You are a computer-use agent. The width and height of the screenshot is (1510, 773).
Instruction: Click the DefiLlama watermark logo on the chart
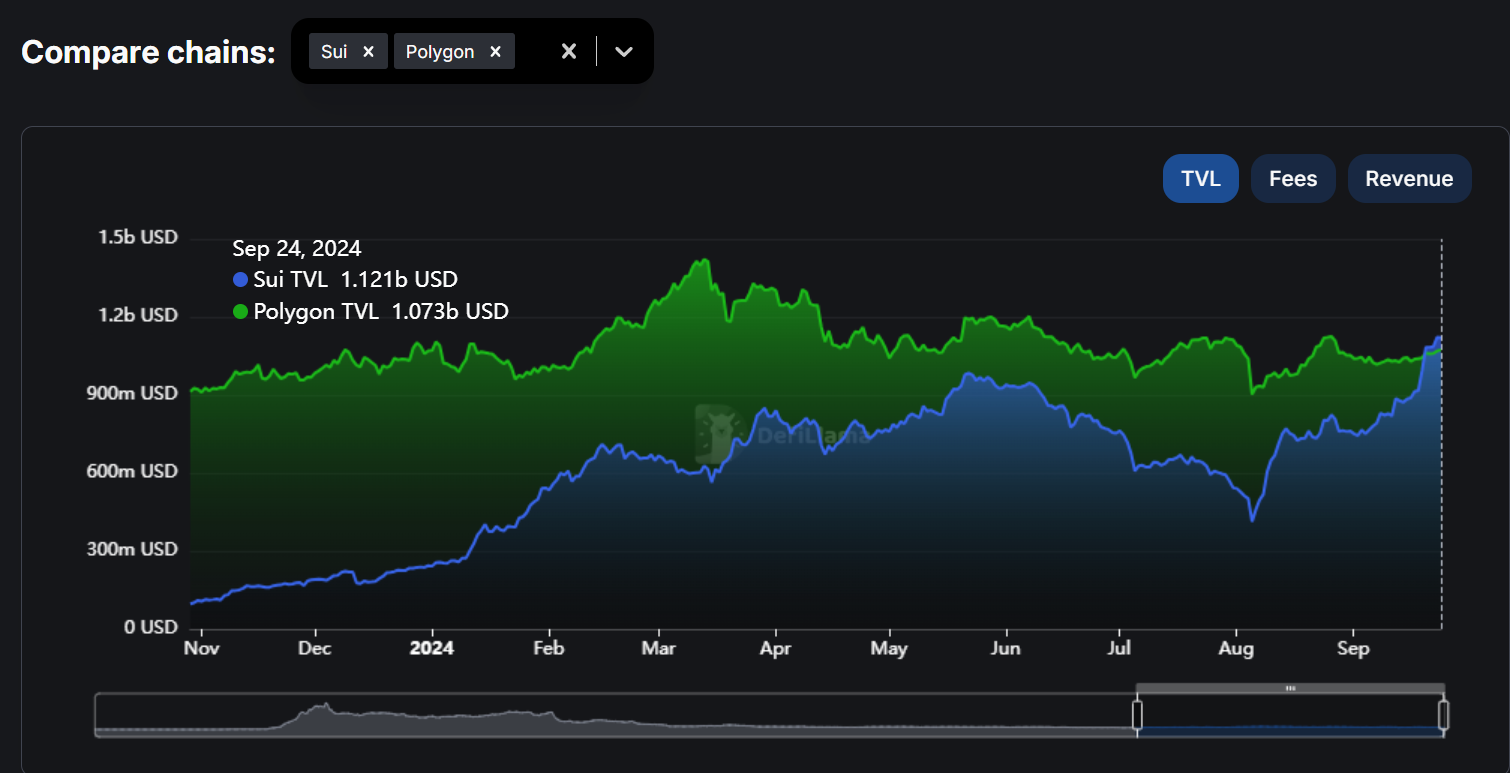[717, 434]
